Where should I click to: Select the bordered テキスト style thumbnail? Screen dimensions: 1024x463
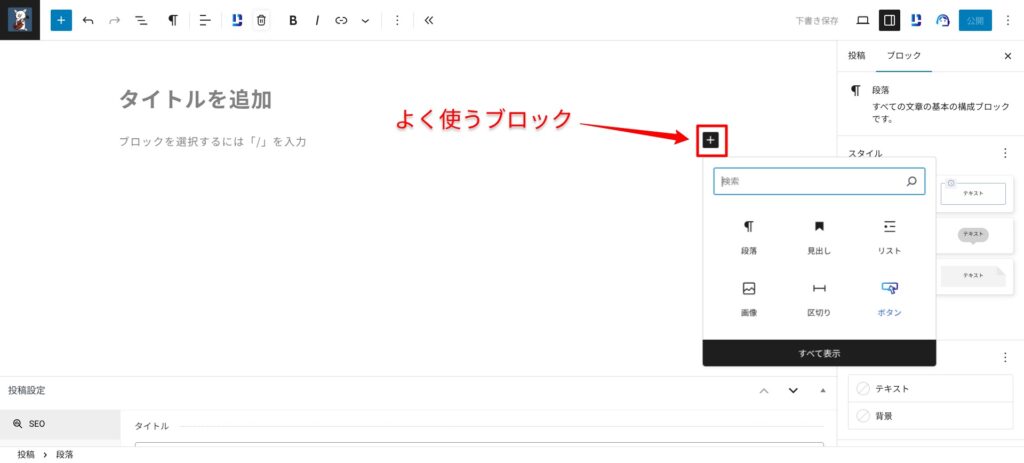tap(973, 193)
